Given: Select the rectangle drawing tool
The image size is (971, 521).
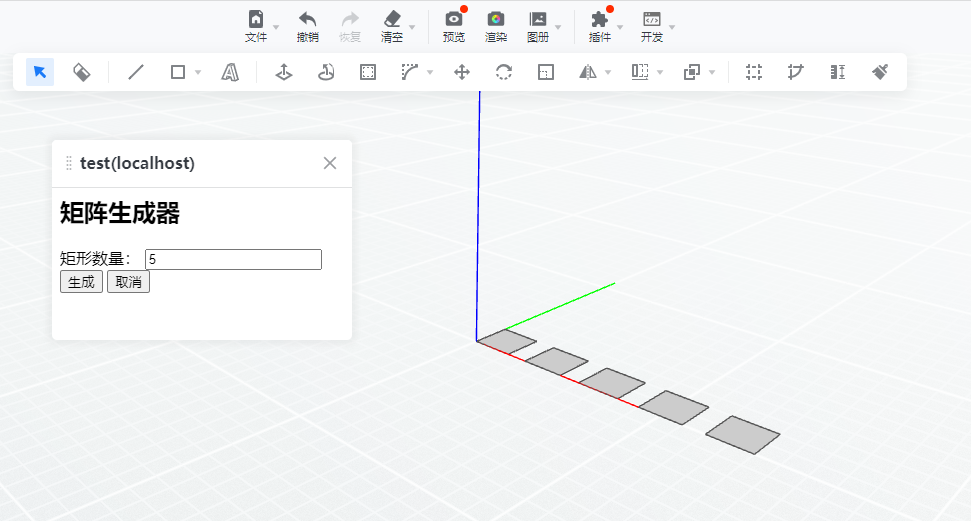Looking at the screenshot, I should (x=178, y=72).
